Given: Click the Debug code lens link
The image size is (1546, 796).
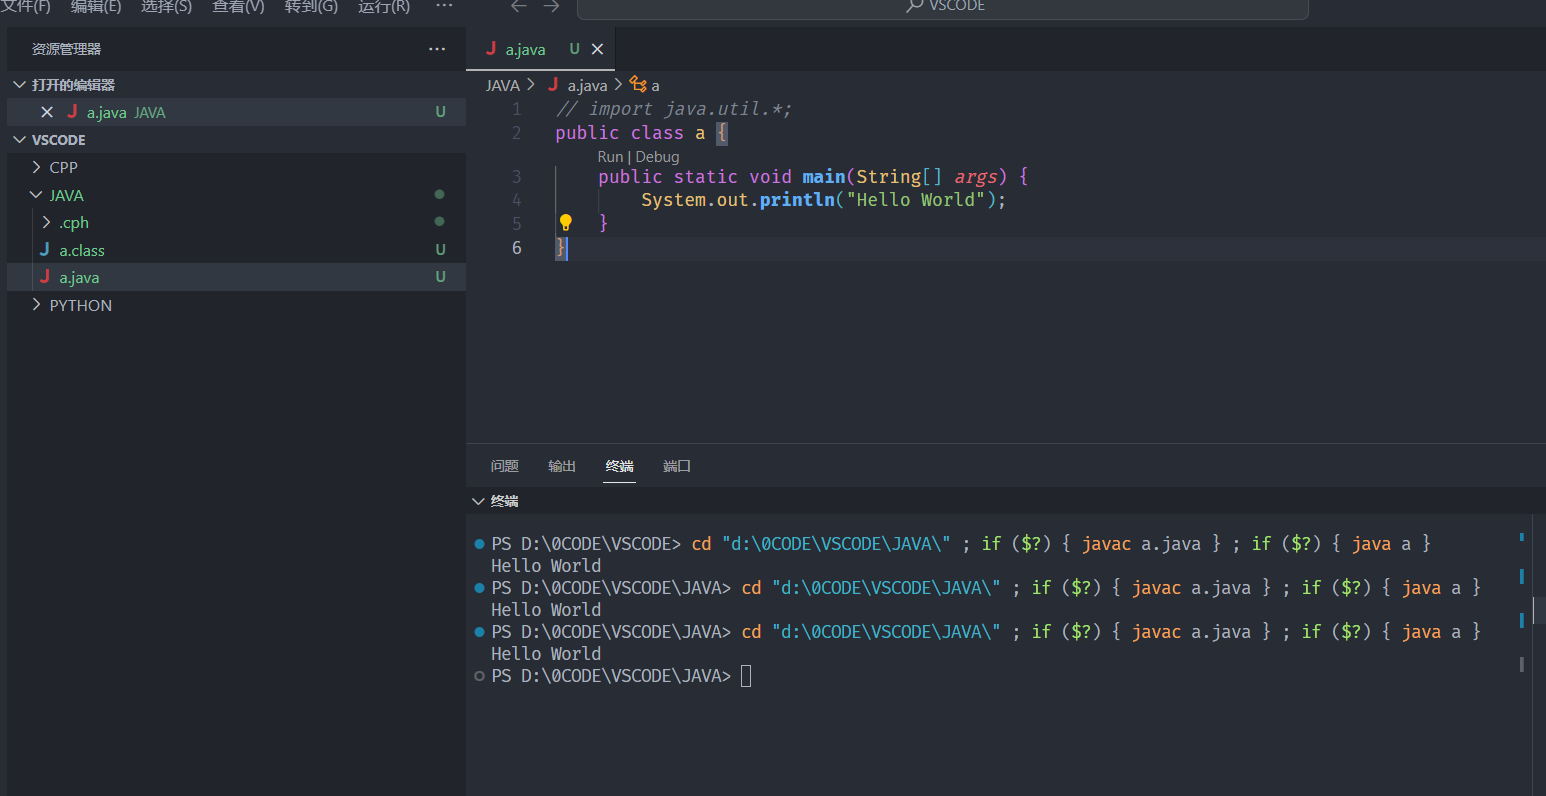Looking at the screenshot, I should pos(657,157).
